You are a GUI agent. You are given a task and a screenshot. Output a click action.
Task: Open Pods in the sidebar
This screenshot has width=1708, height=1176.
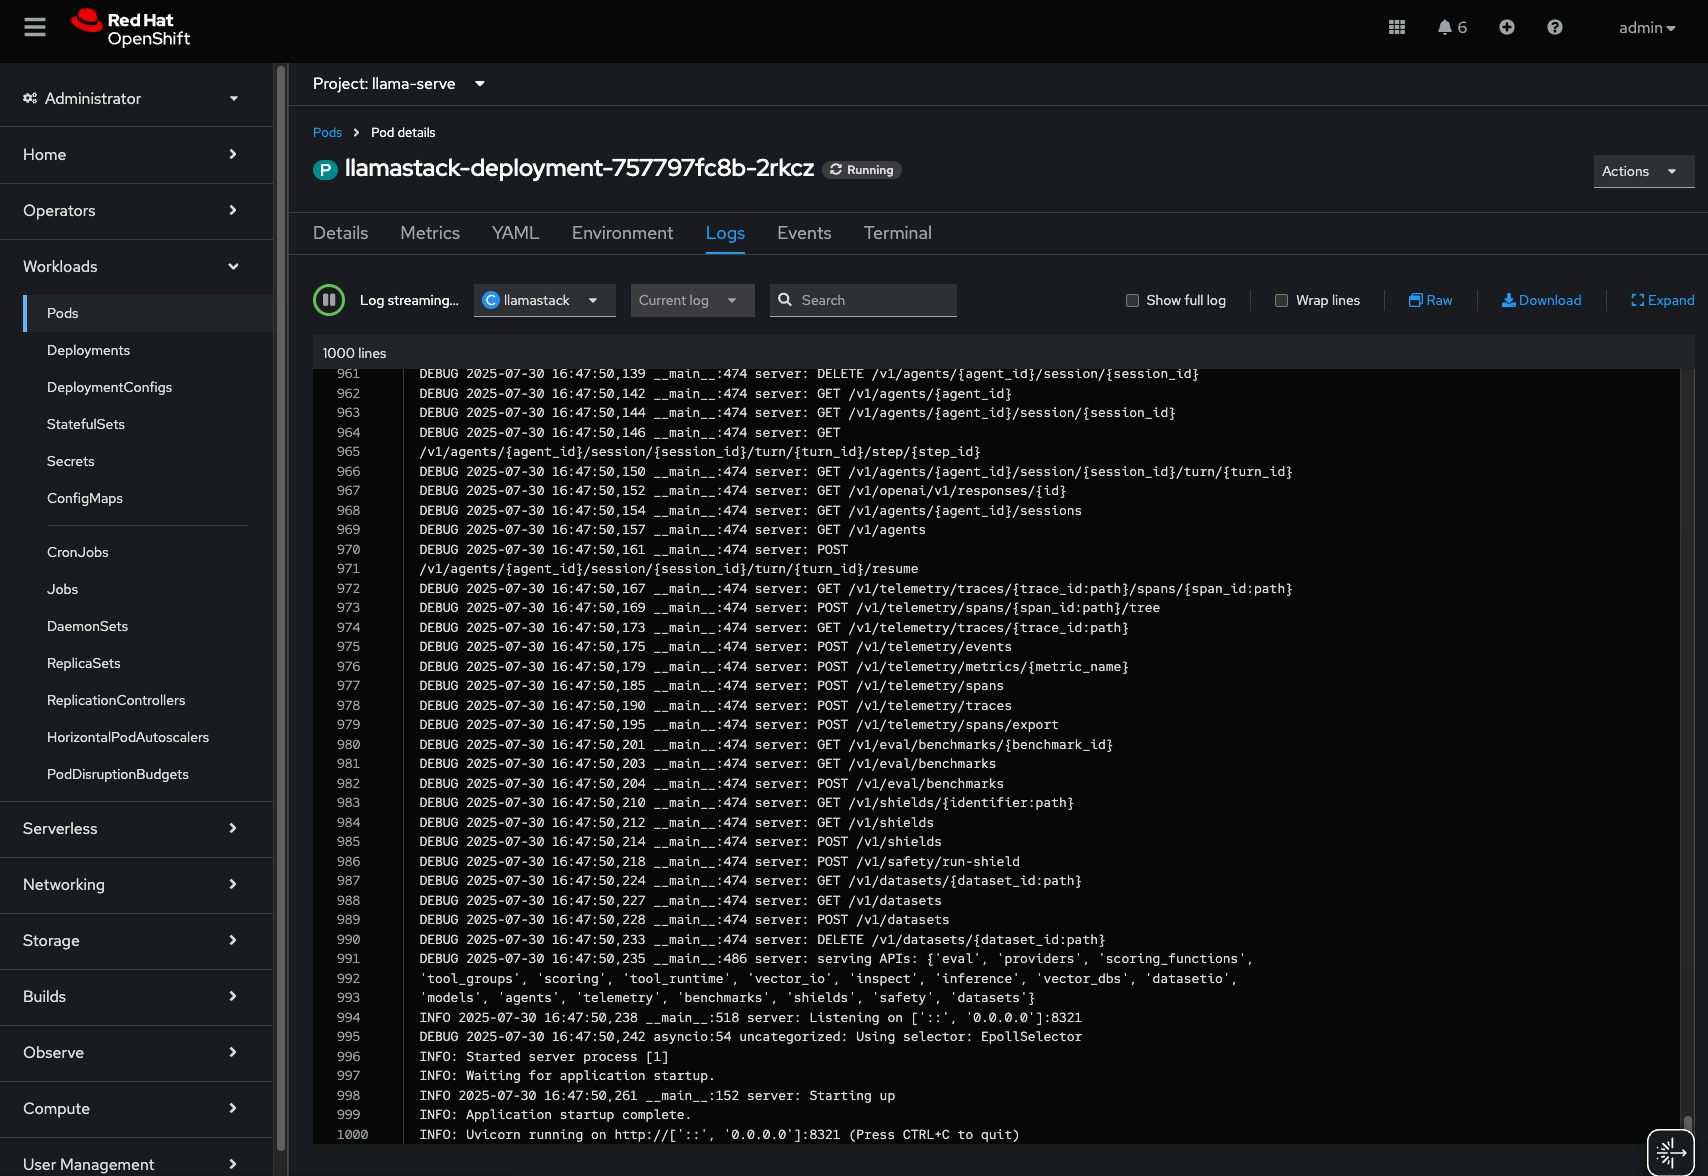coord(148,313)
